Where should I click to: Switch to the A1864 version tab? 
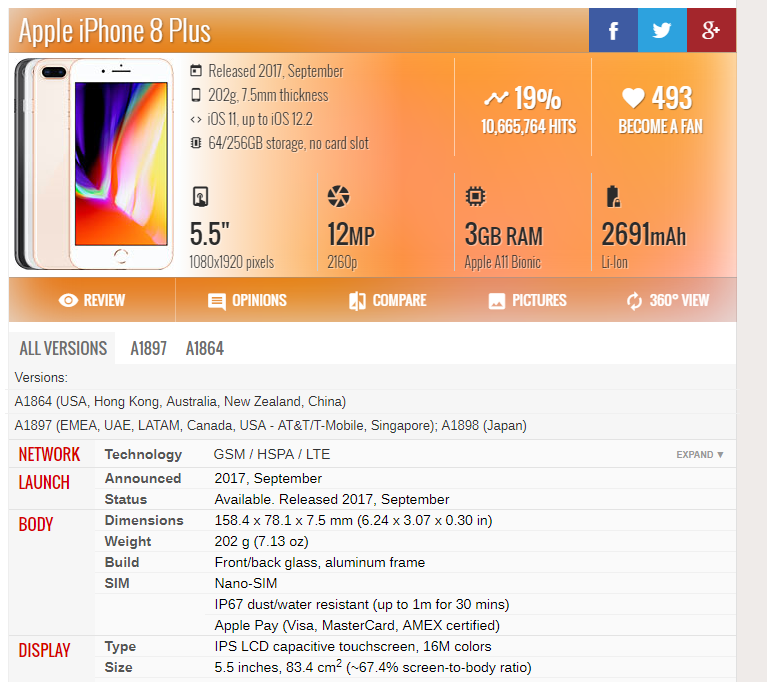pyautogui.click(x=205, y=348)
